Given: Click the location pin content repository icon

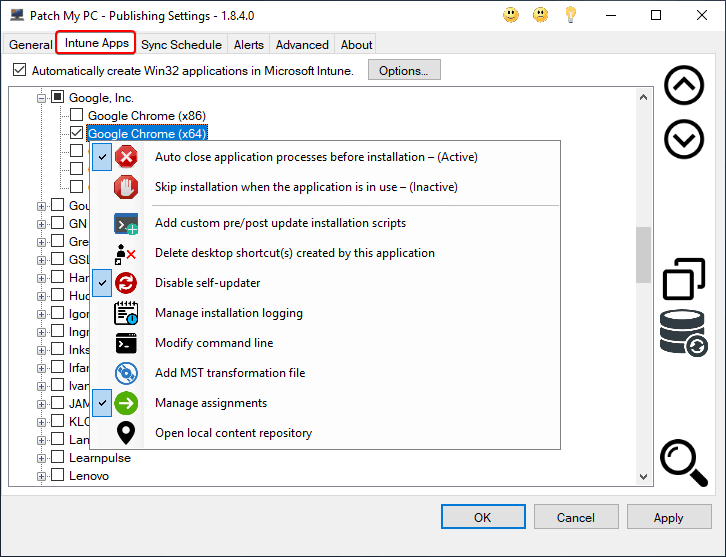Looking at the screenshot, I should (126, 433).
